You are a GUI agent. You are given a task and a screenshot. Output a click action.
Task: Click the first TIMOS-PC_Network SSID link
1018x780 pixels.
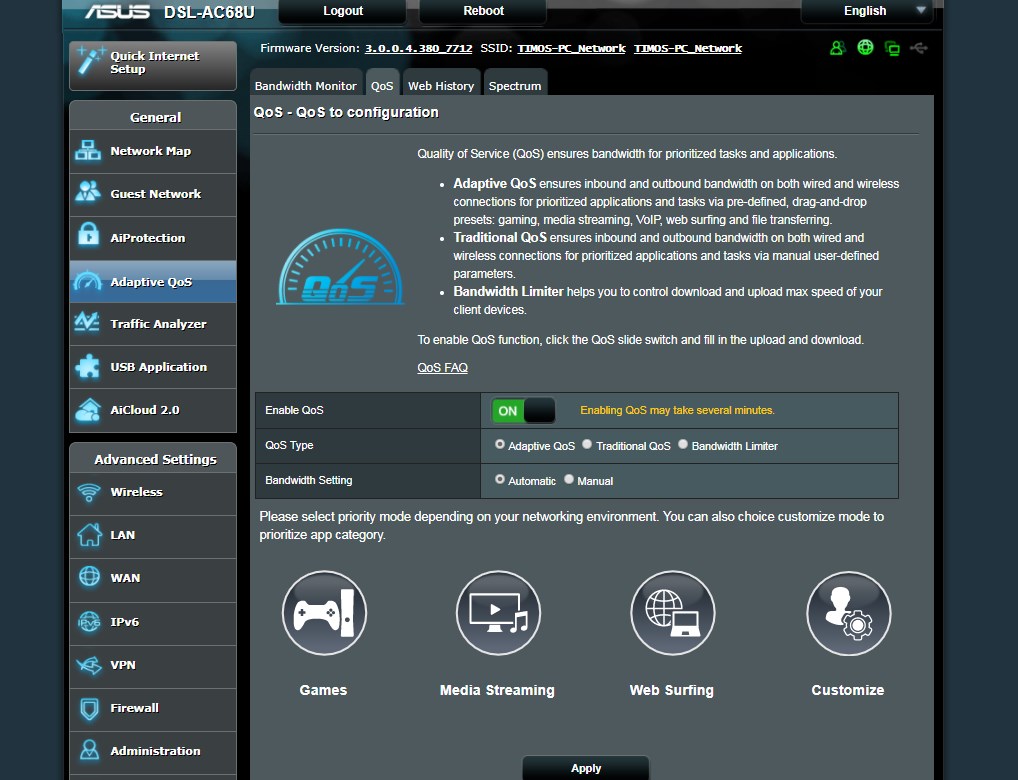click(571, 49)
